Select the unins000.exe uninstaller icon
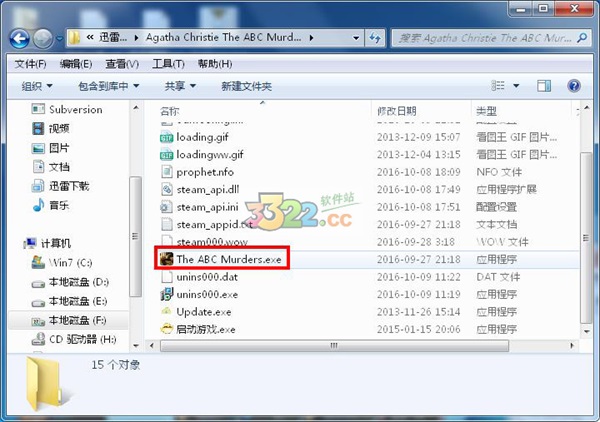This screenshot has width=600, height=422. pos(166,294)
